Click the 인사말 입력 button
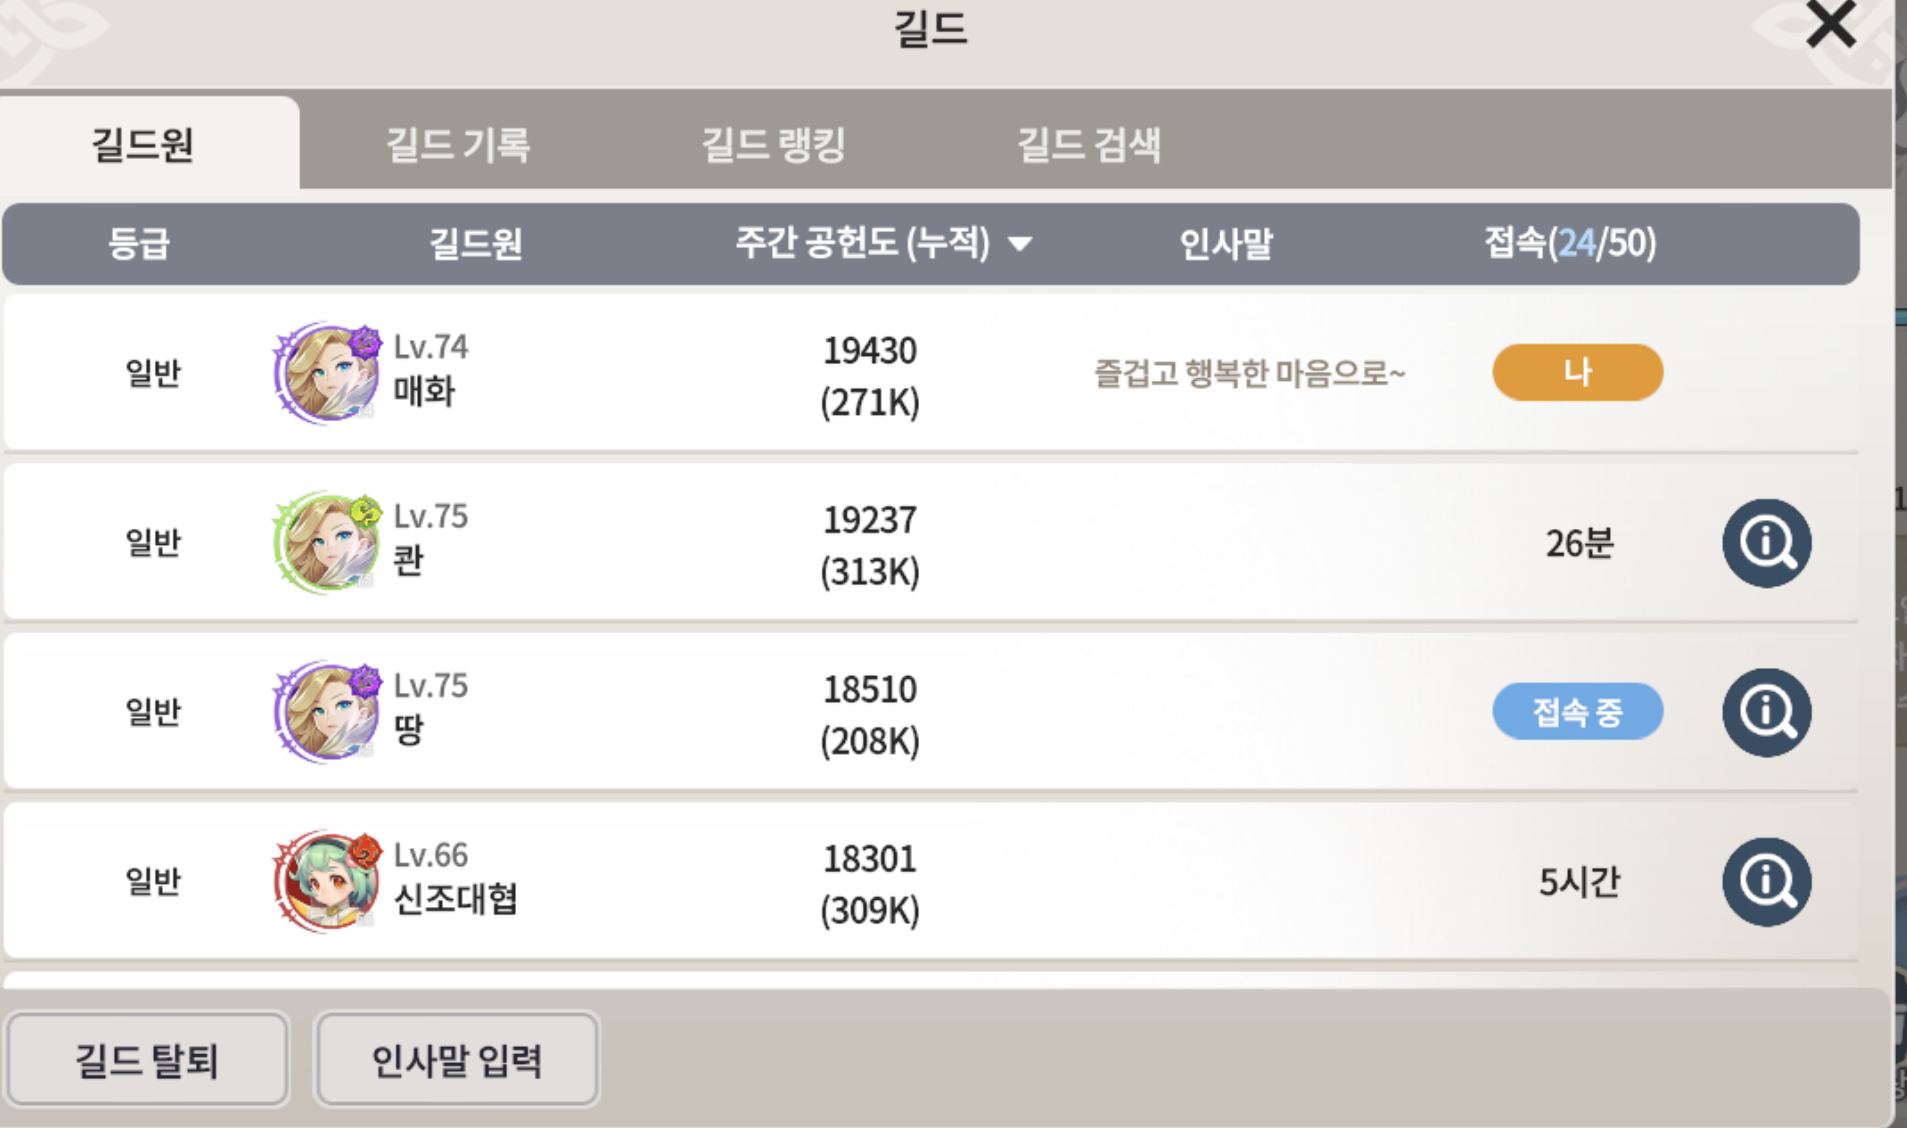The height and width of the screenshot is (1128, 1907). [457, 1060]
